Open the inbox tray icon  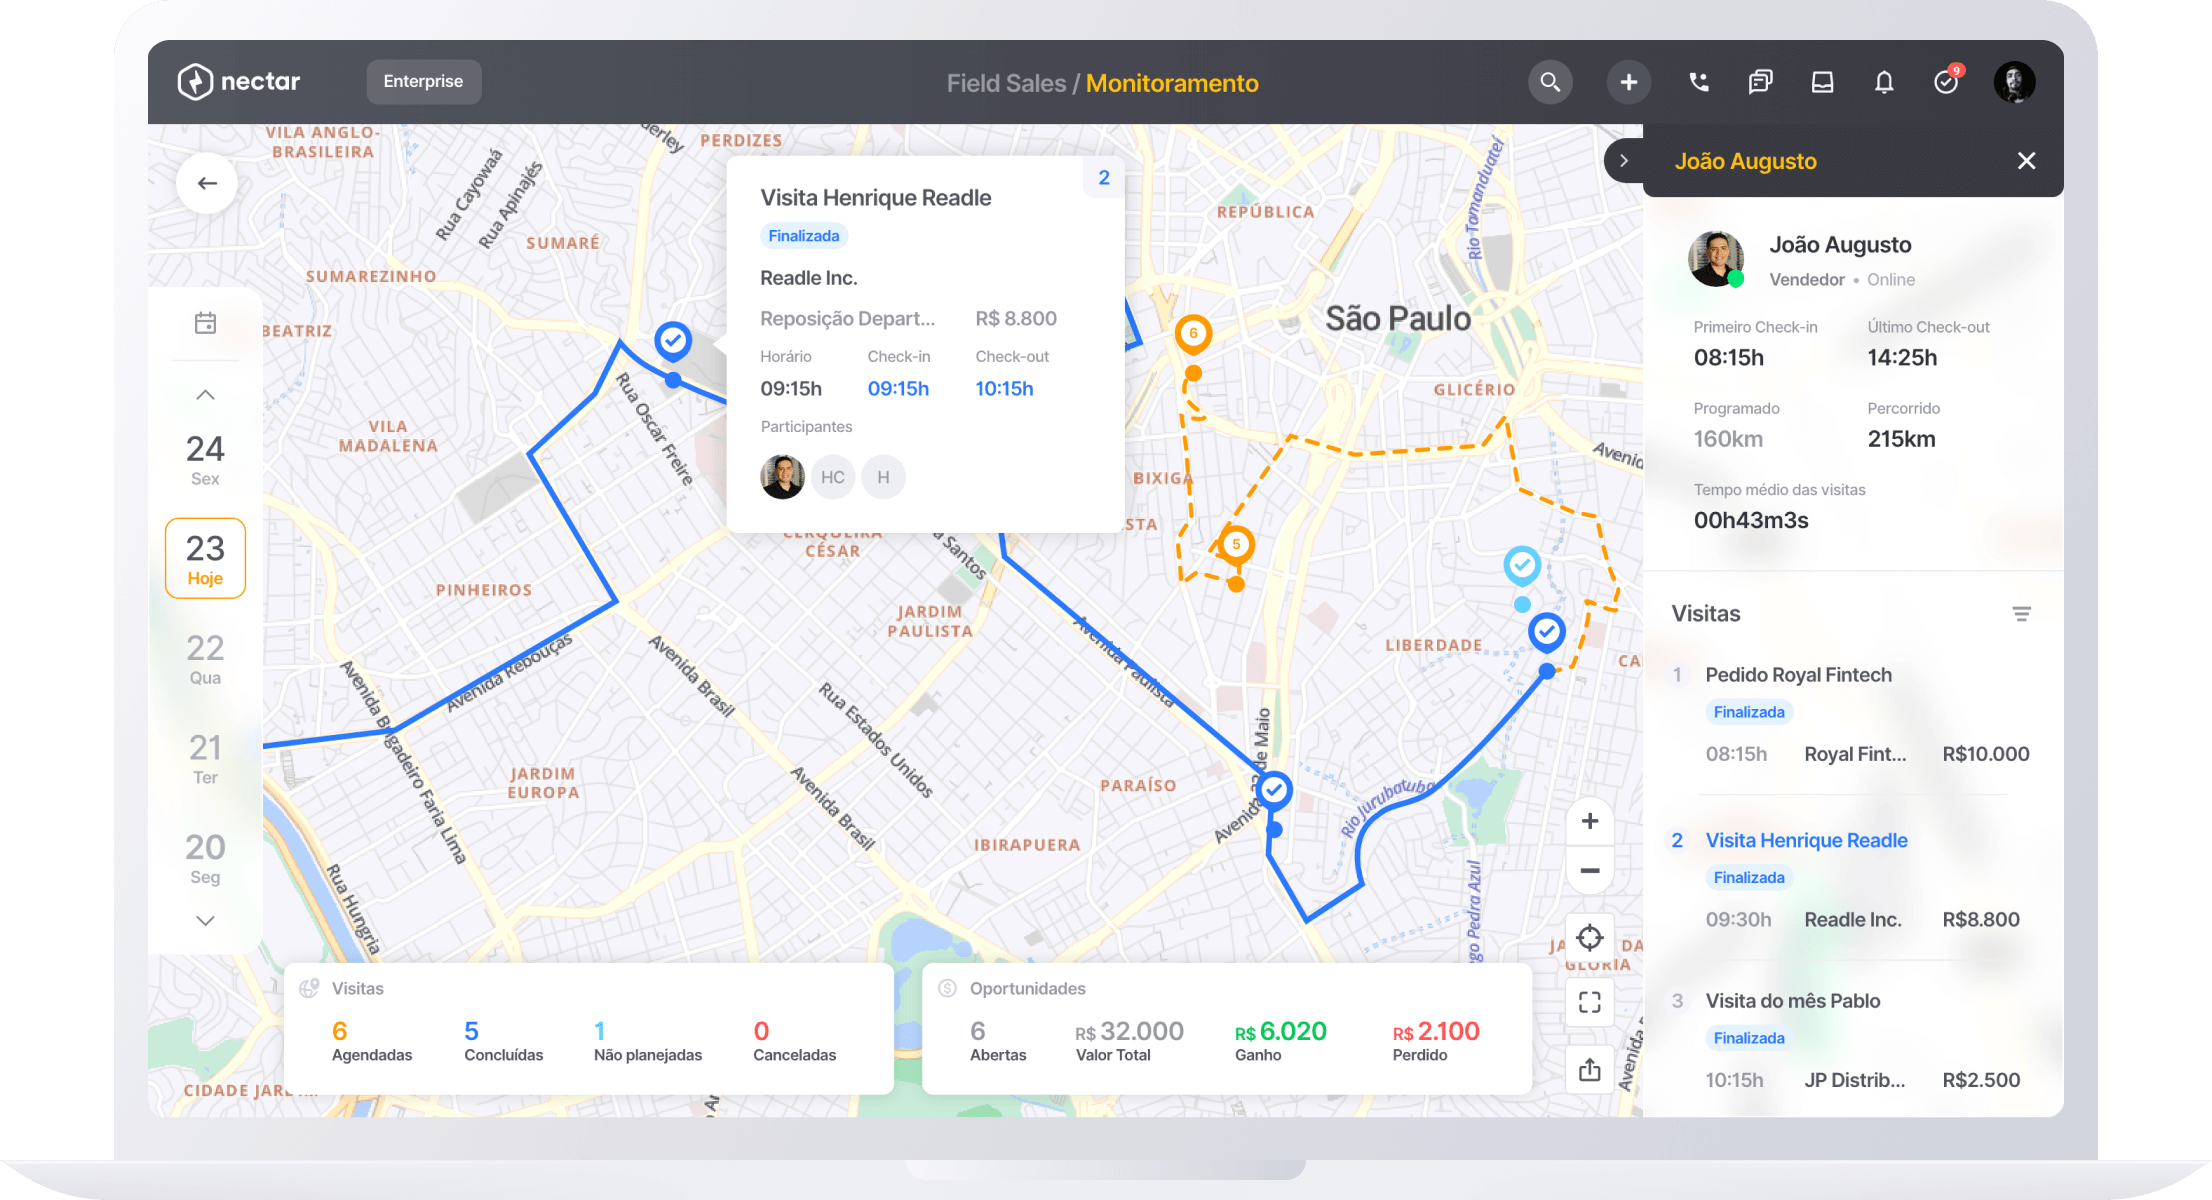point(1822,82)
